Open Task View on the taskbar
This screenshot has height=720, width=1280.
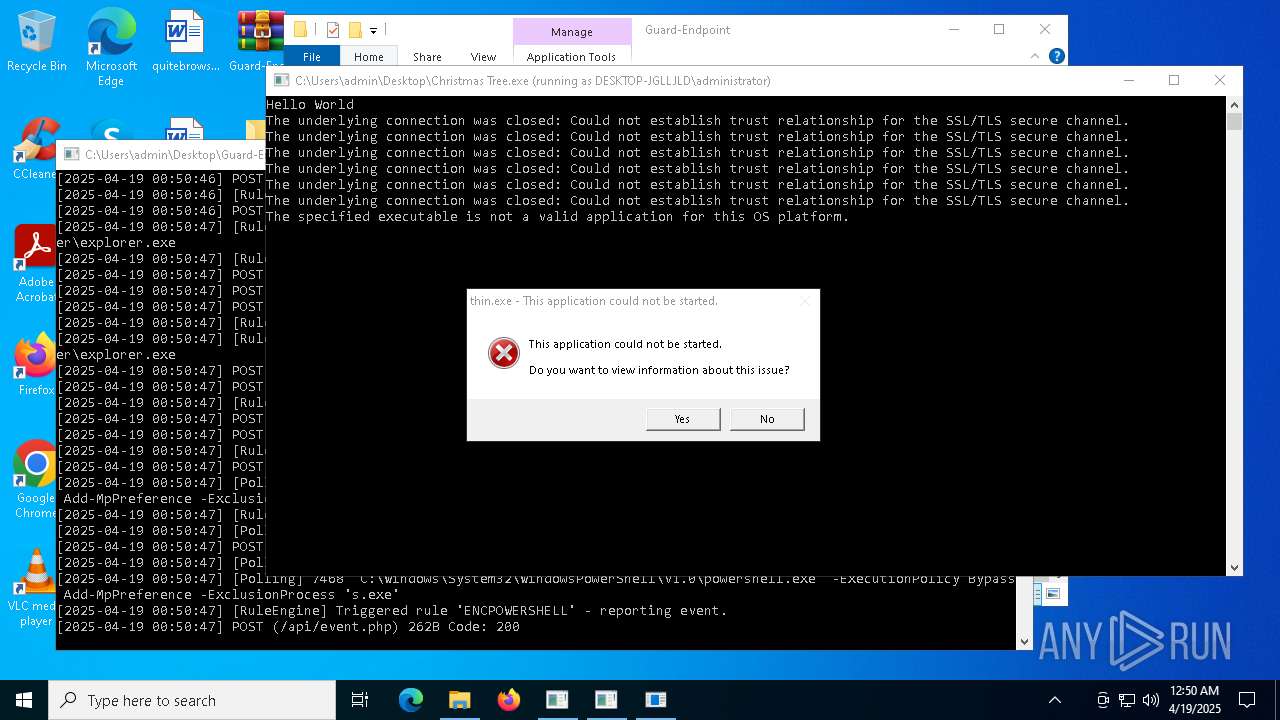click(360, 700)
